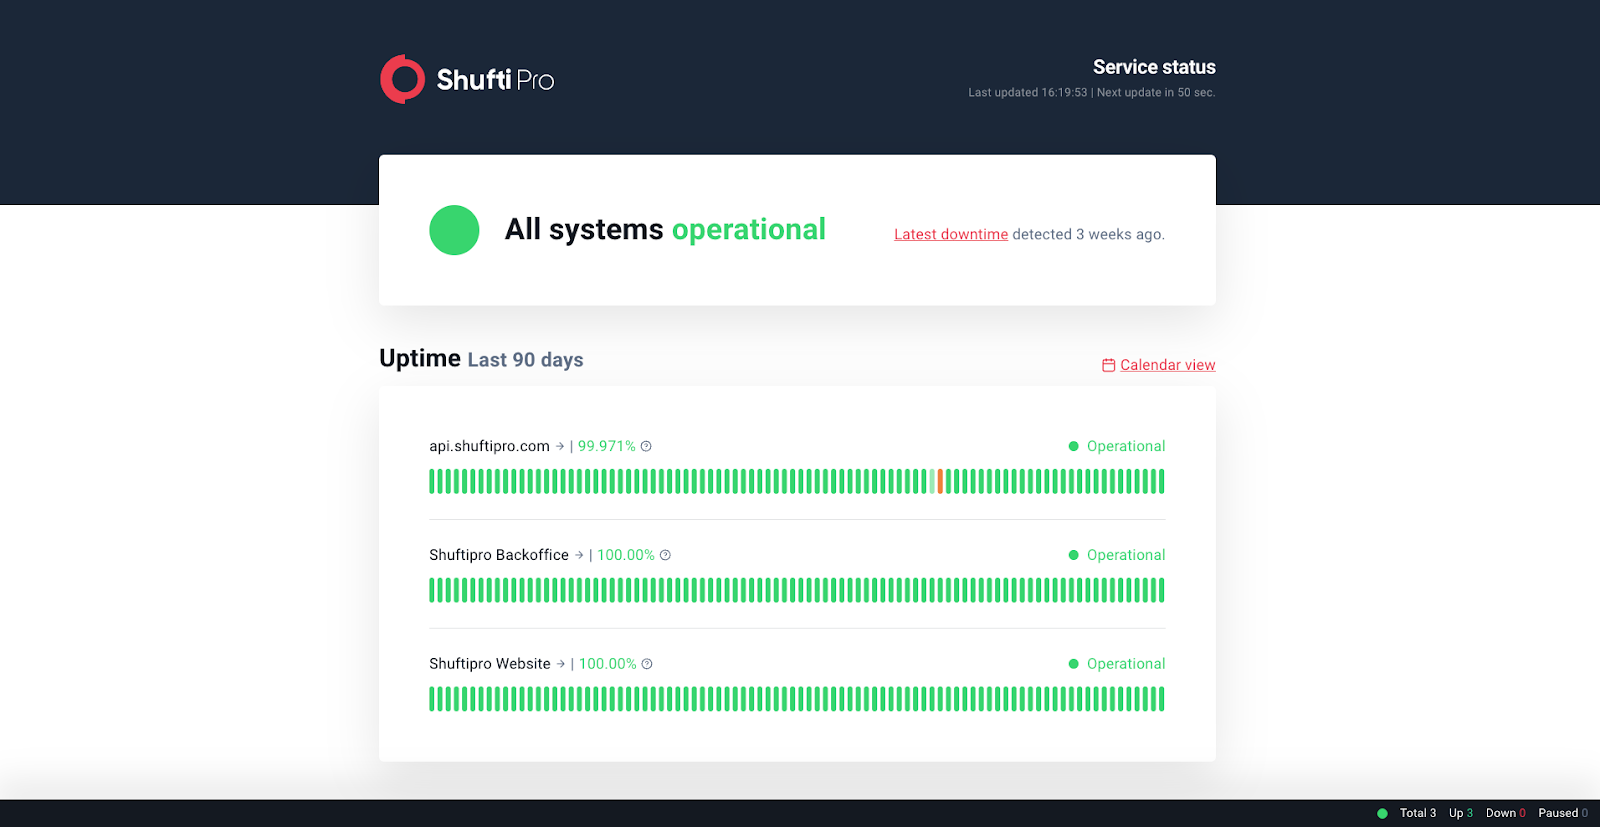
Task: Click the Service status heading
Action: click(x=1154, y=67)
